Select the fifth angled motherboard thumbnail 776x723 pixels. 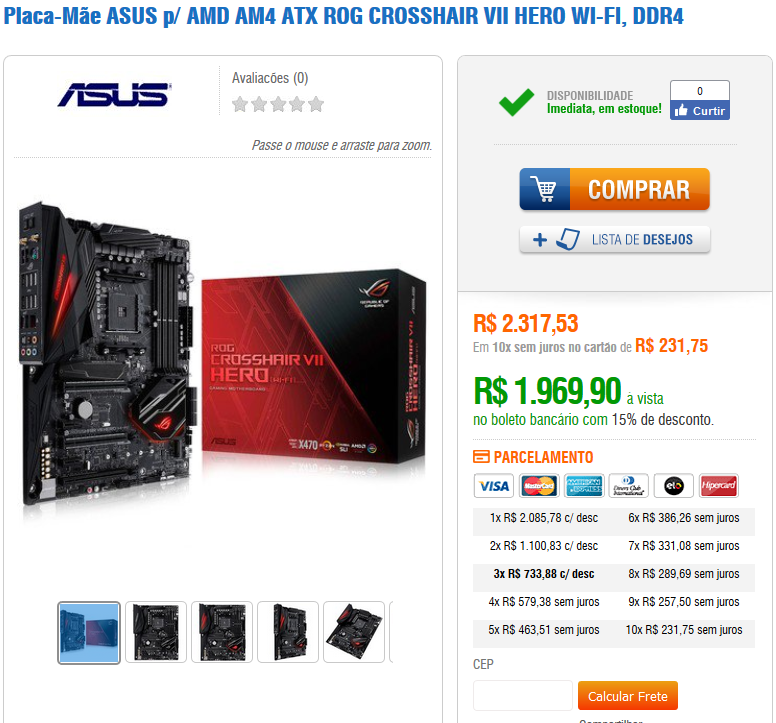pyautogui.click(x=354, y=632)
